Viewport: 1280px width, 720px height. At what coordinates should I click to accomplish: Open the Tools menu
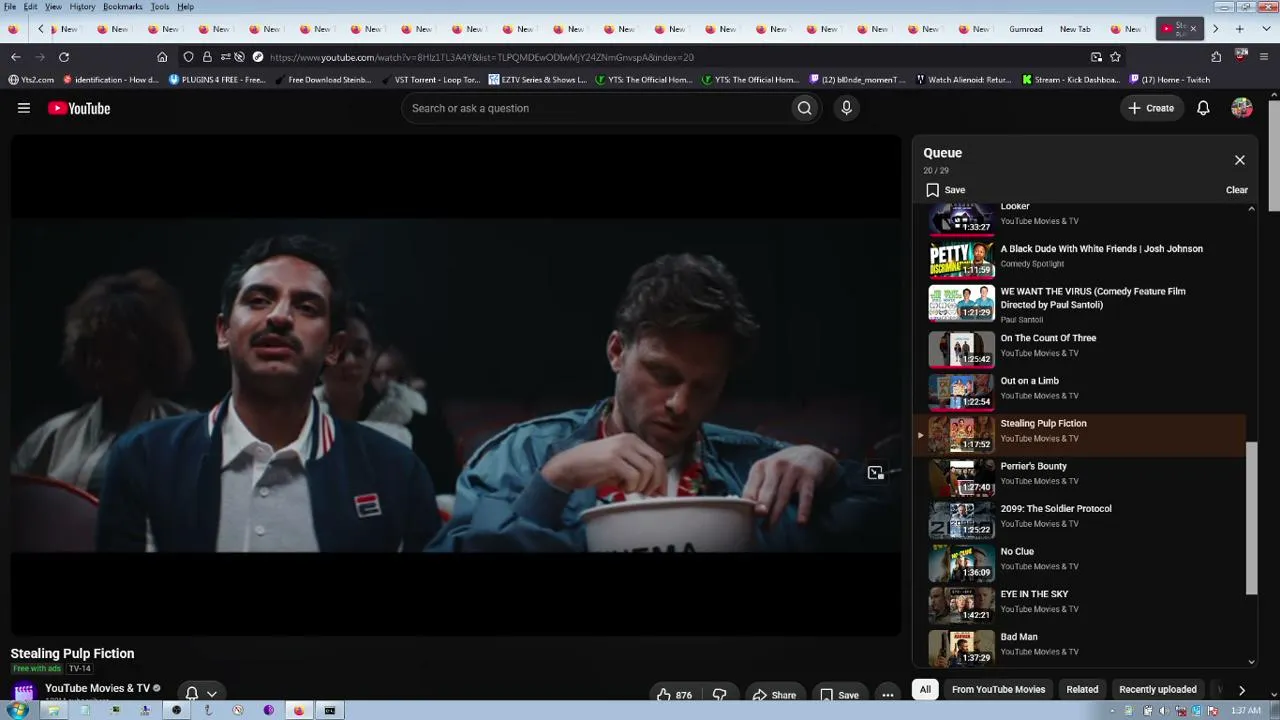(x=160, y=7)
